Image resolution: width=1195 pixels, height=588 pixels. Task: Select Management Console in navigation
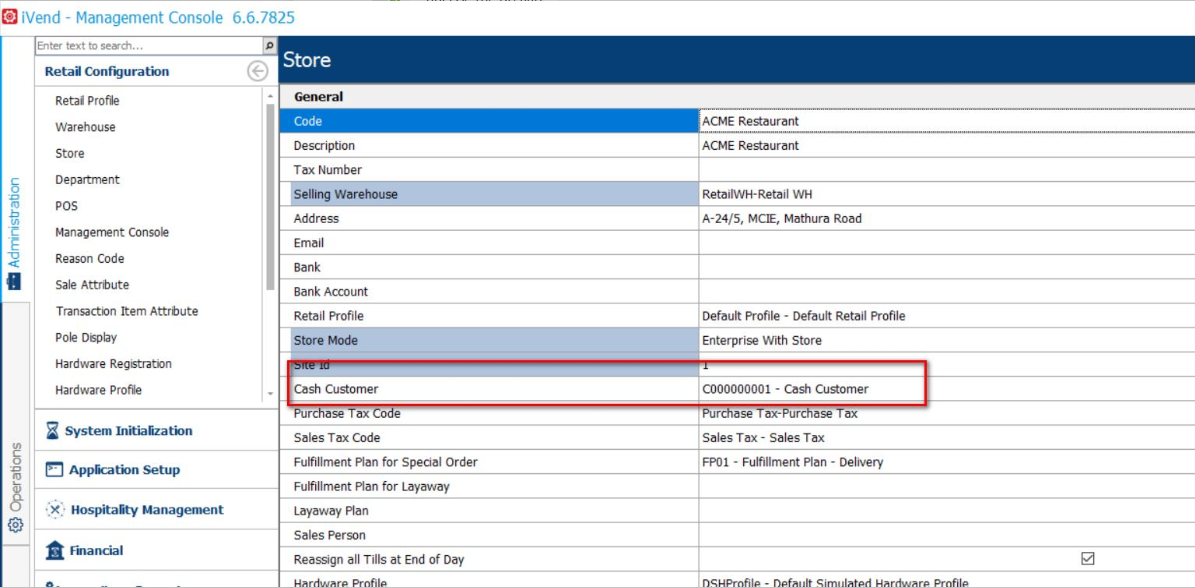click(112, 232)
